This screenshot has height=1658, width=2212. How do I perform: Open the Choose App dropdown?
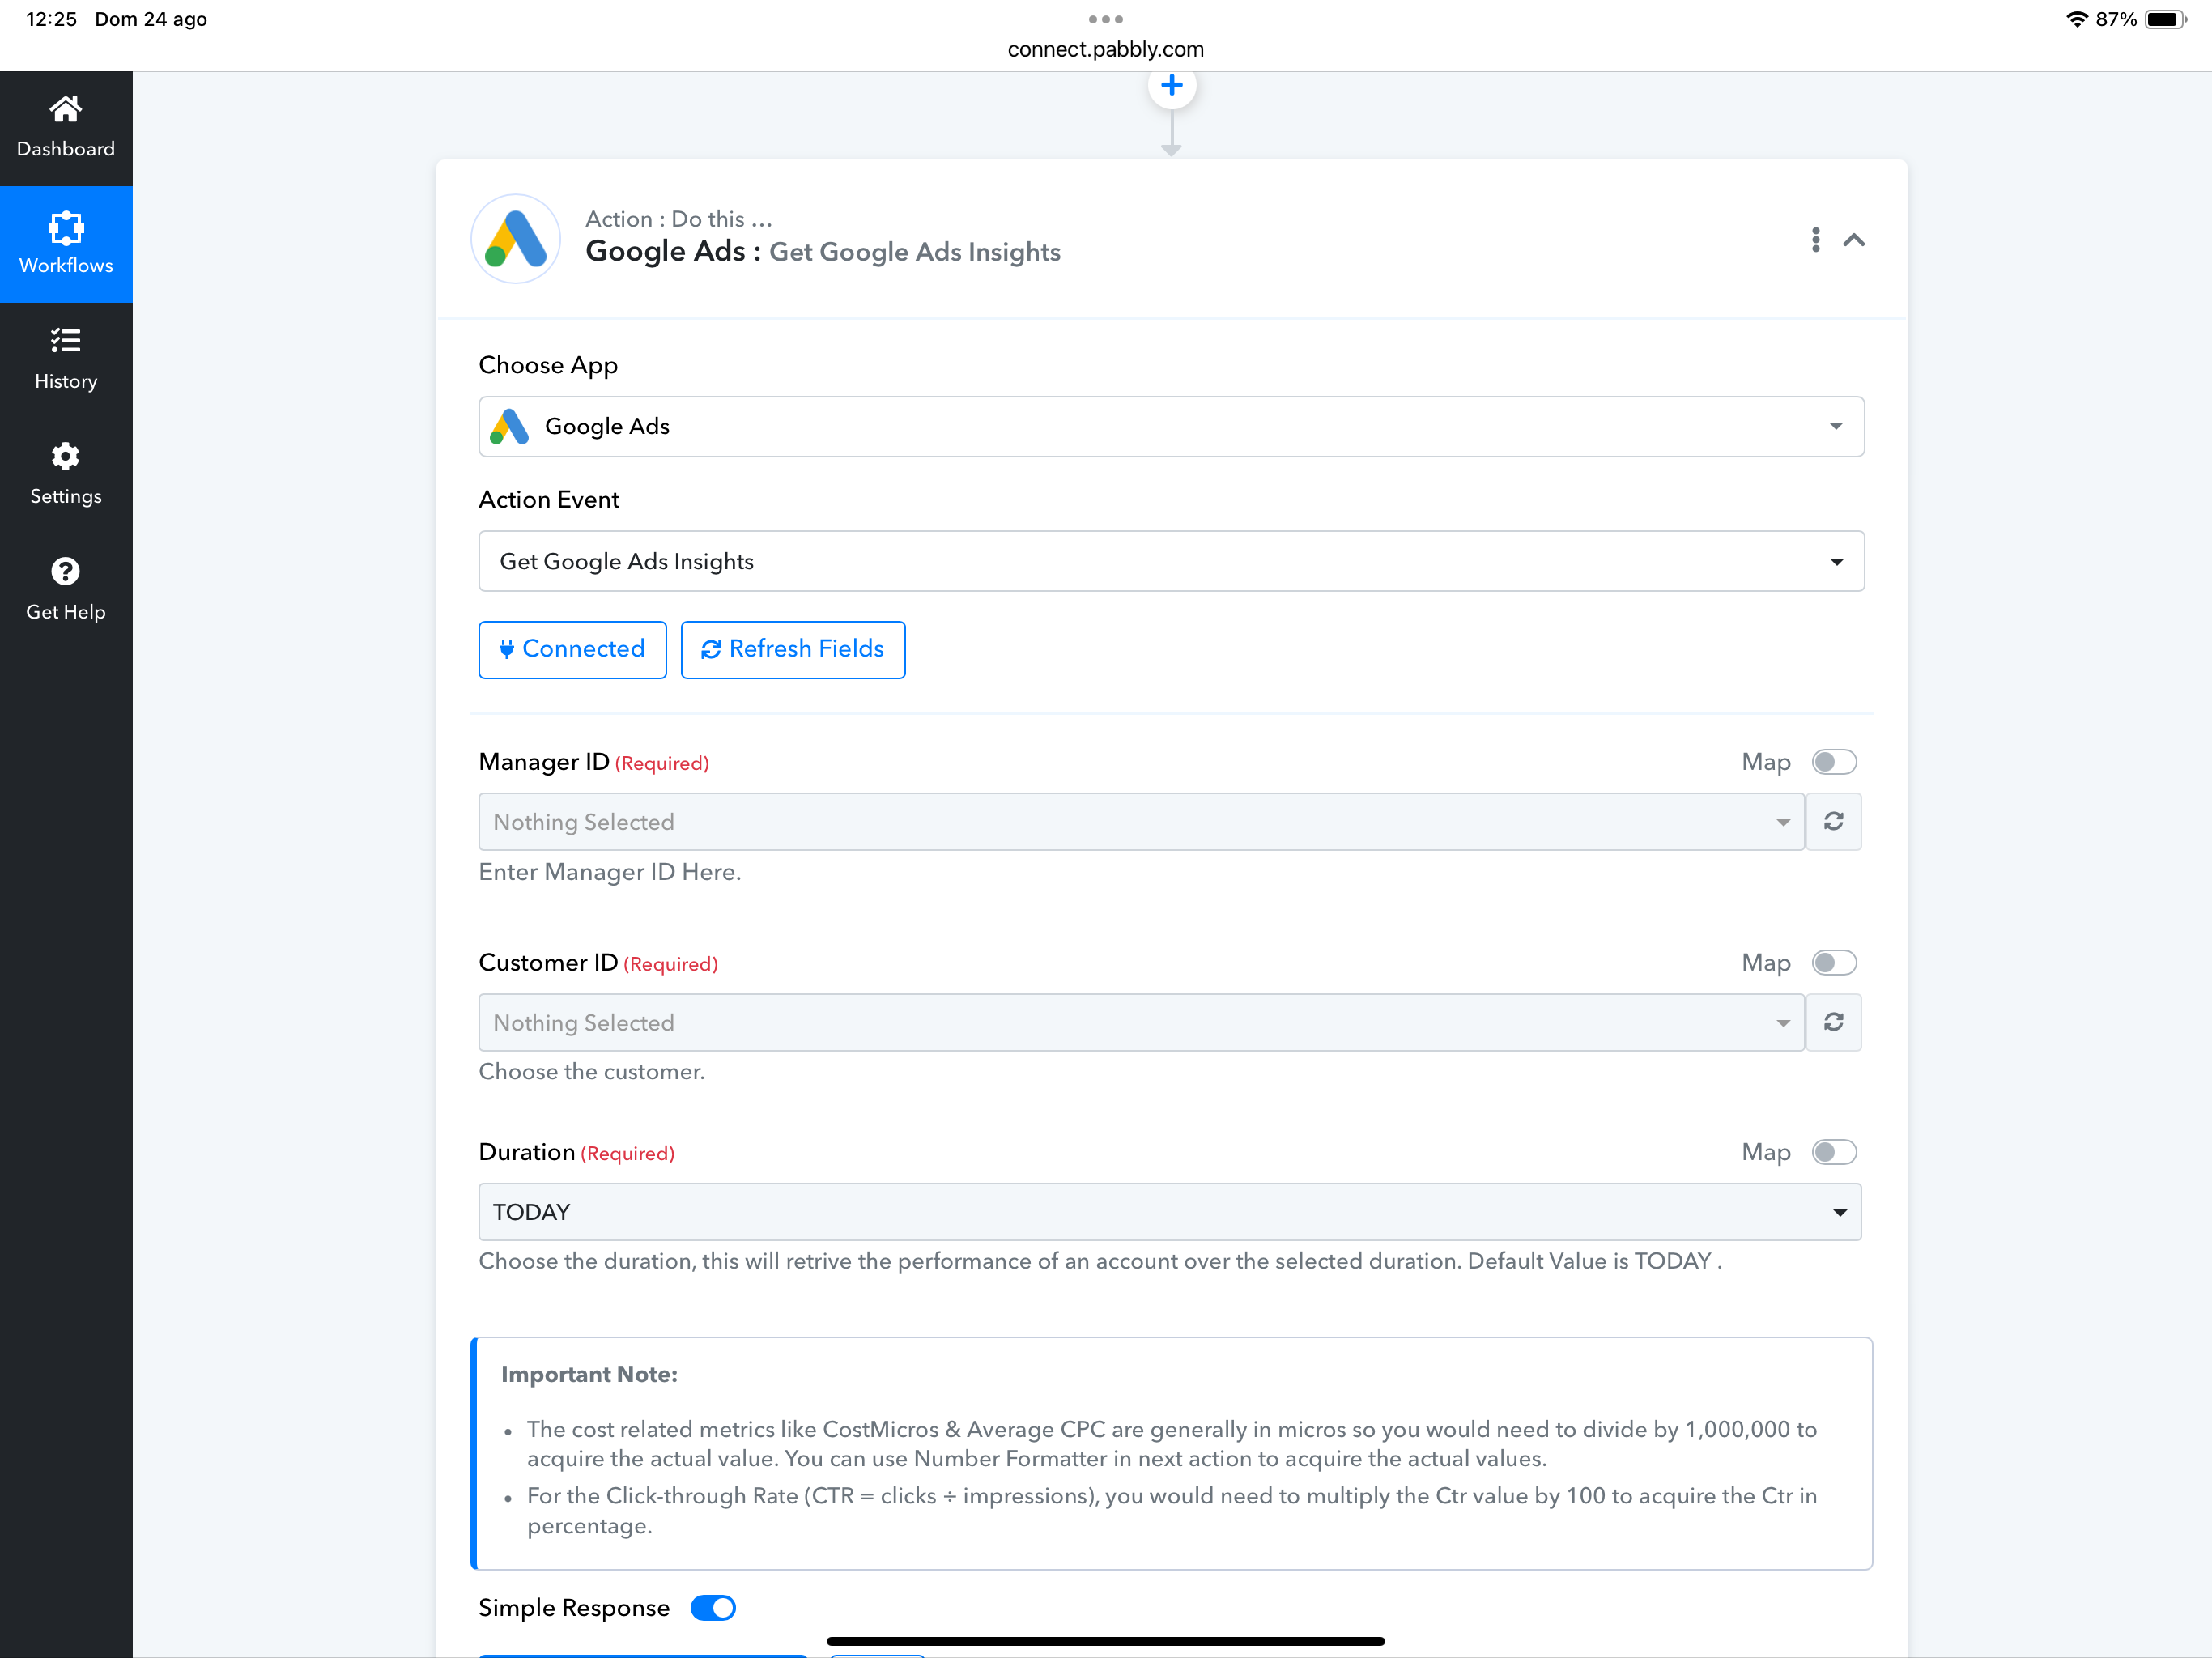point(1171,427)
